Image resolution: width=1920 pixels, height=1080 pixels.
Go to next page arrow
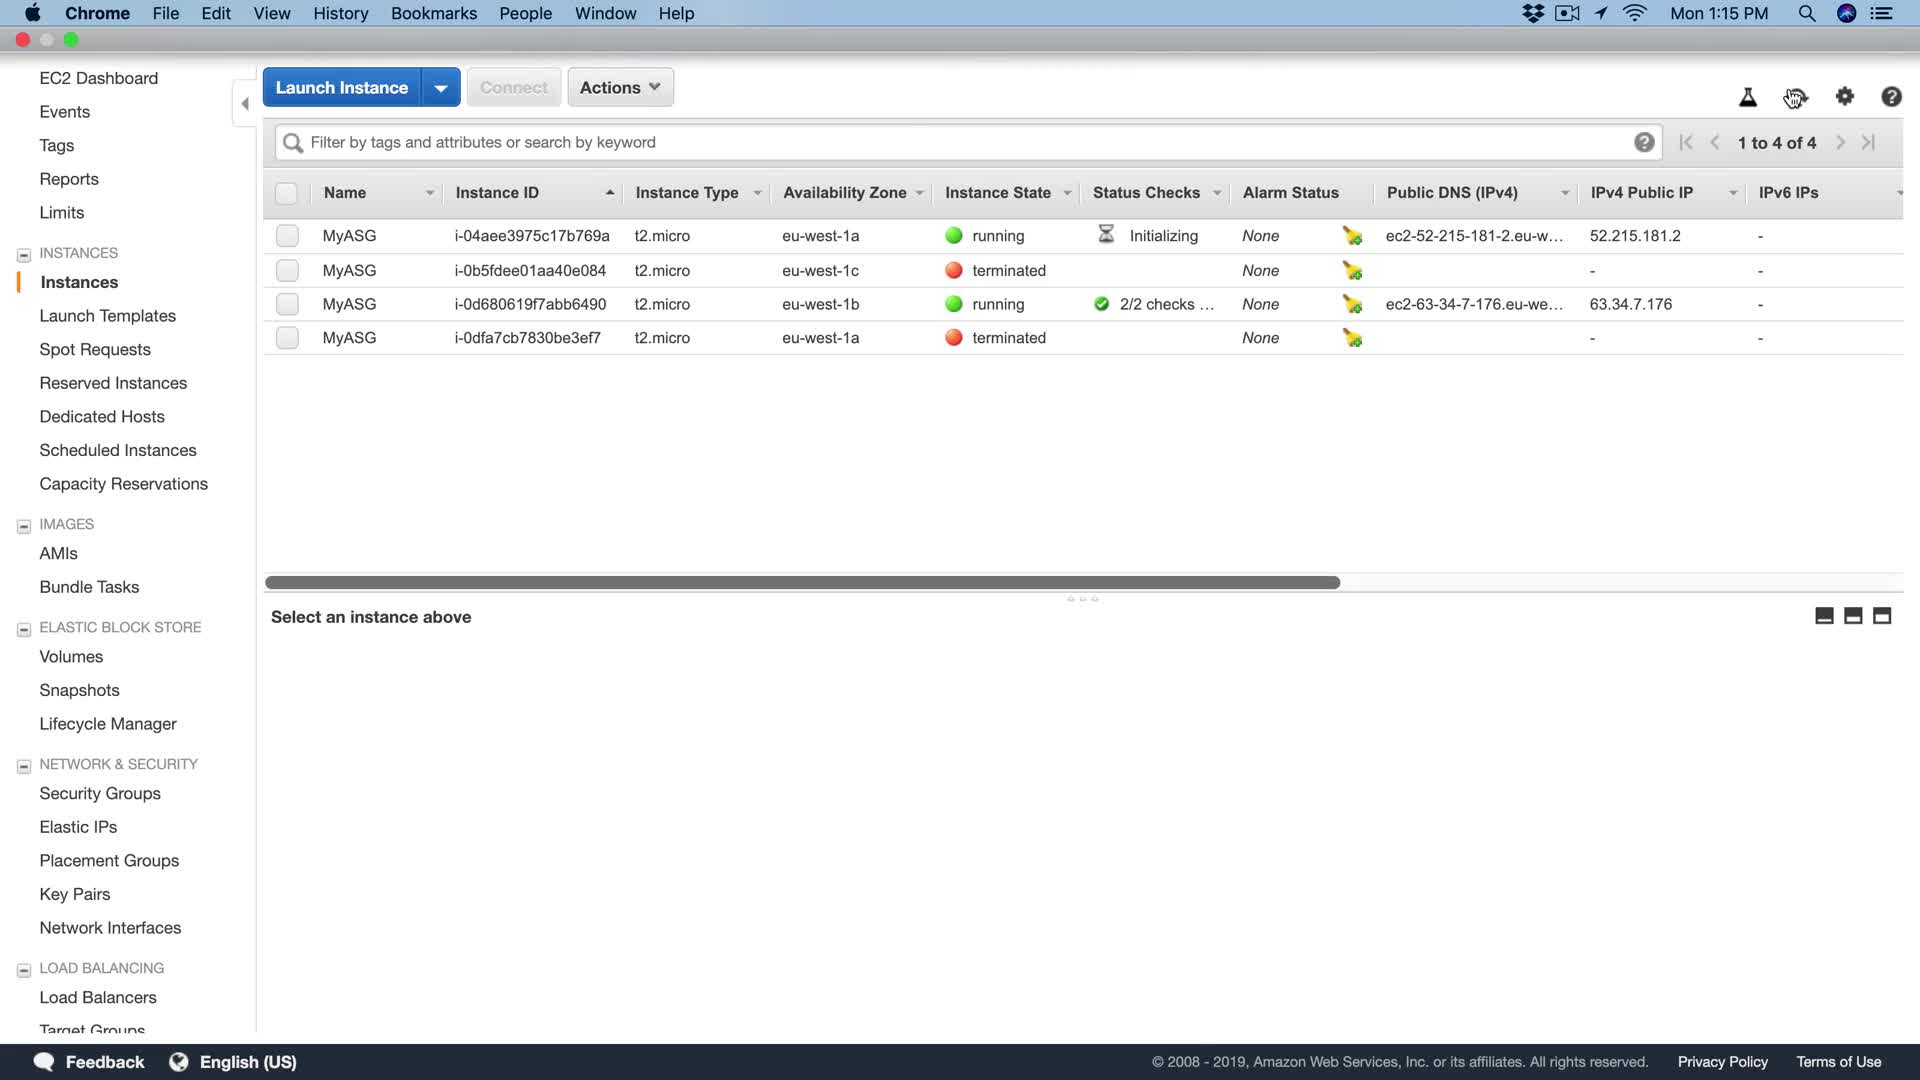coord(1840,143)
